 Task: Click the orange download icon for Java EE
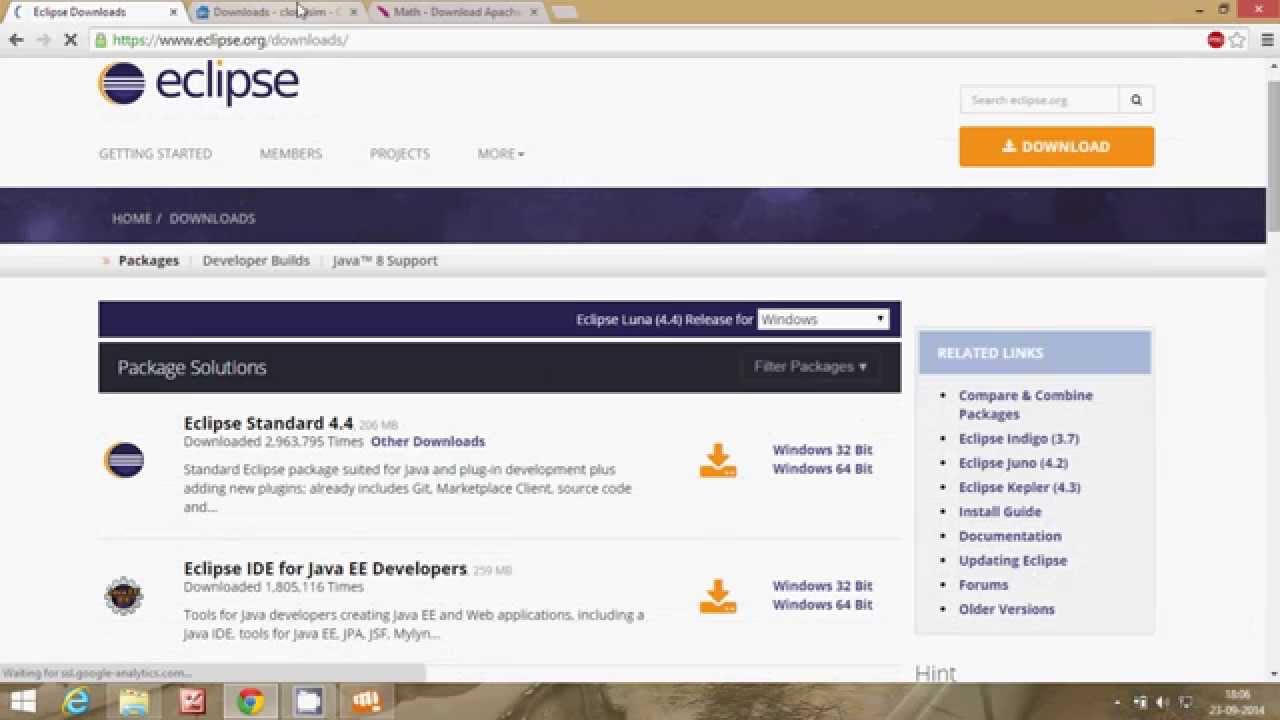(718, 596)
